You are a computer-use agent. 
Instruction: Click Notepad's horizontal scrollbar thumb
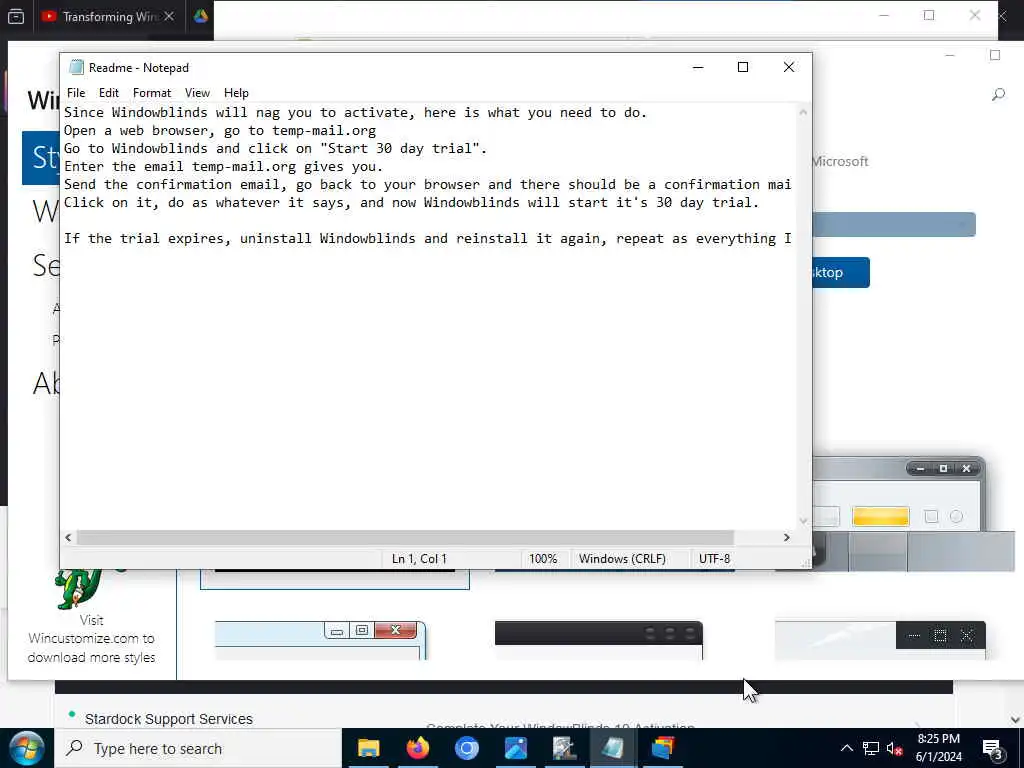click(x=405, y=537)
